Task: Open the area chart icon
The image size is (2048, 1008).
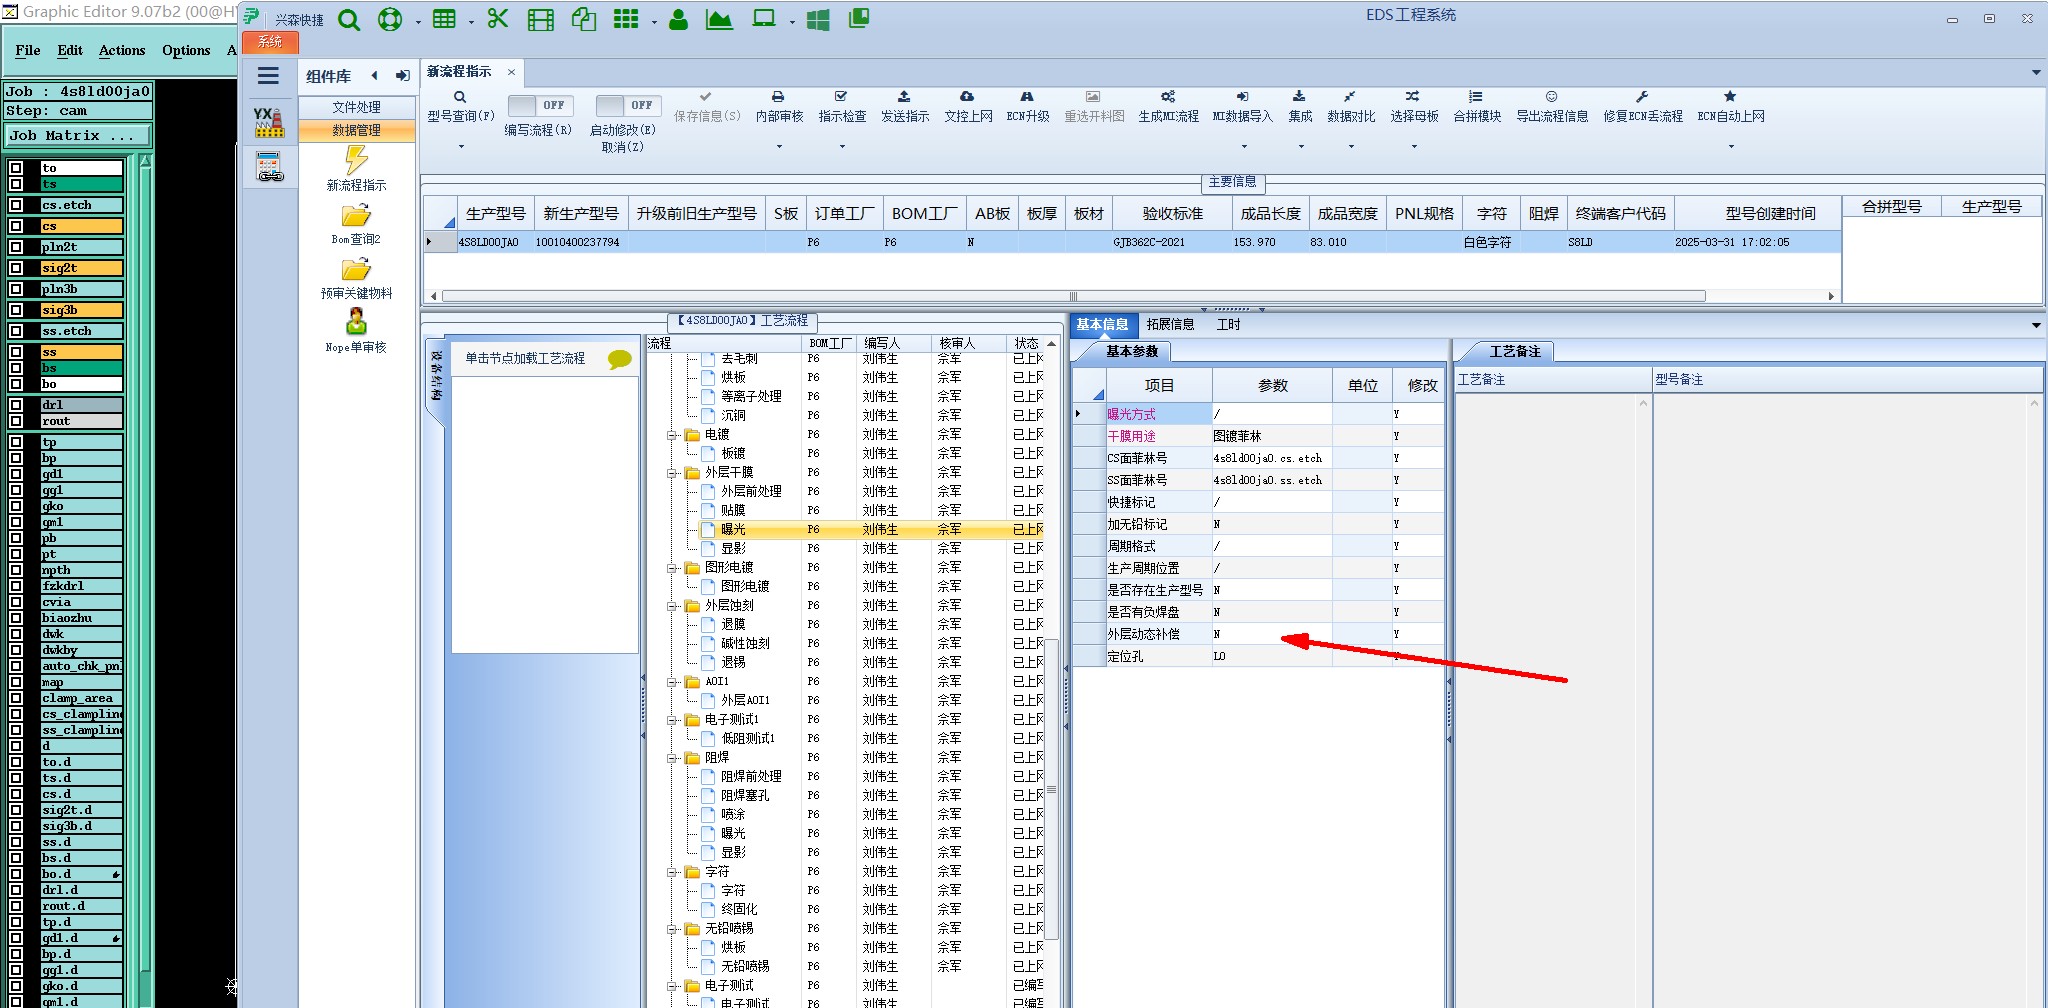Action: point(719,20)
